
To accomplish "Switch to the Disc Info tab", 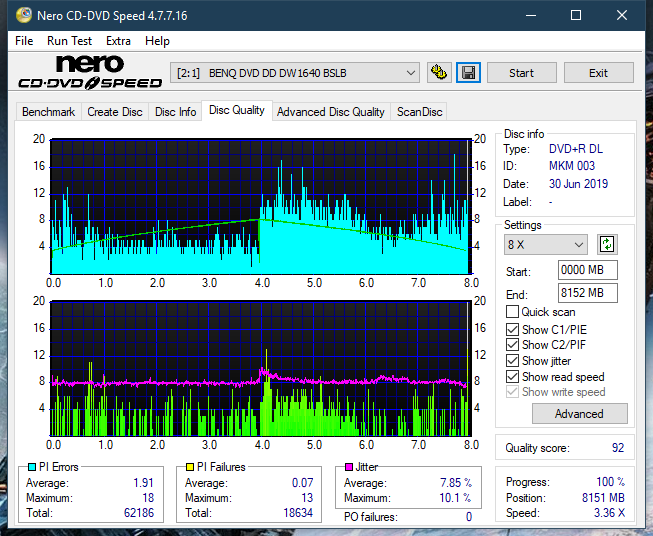I will [x=175, y=112].
